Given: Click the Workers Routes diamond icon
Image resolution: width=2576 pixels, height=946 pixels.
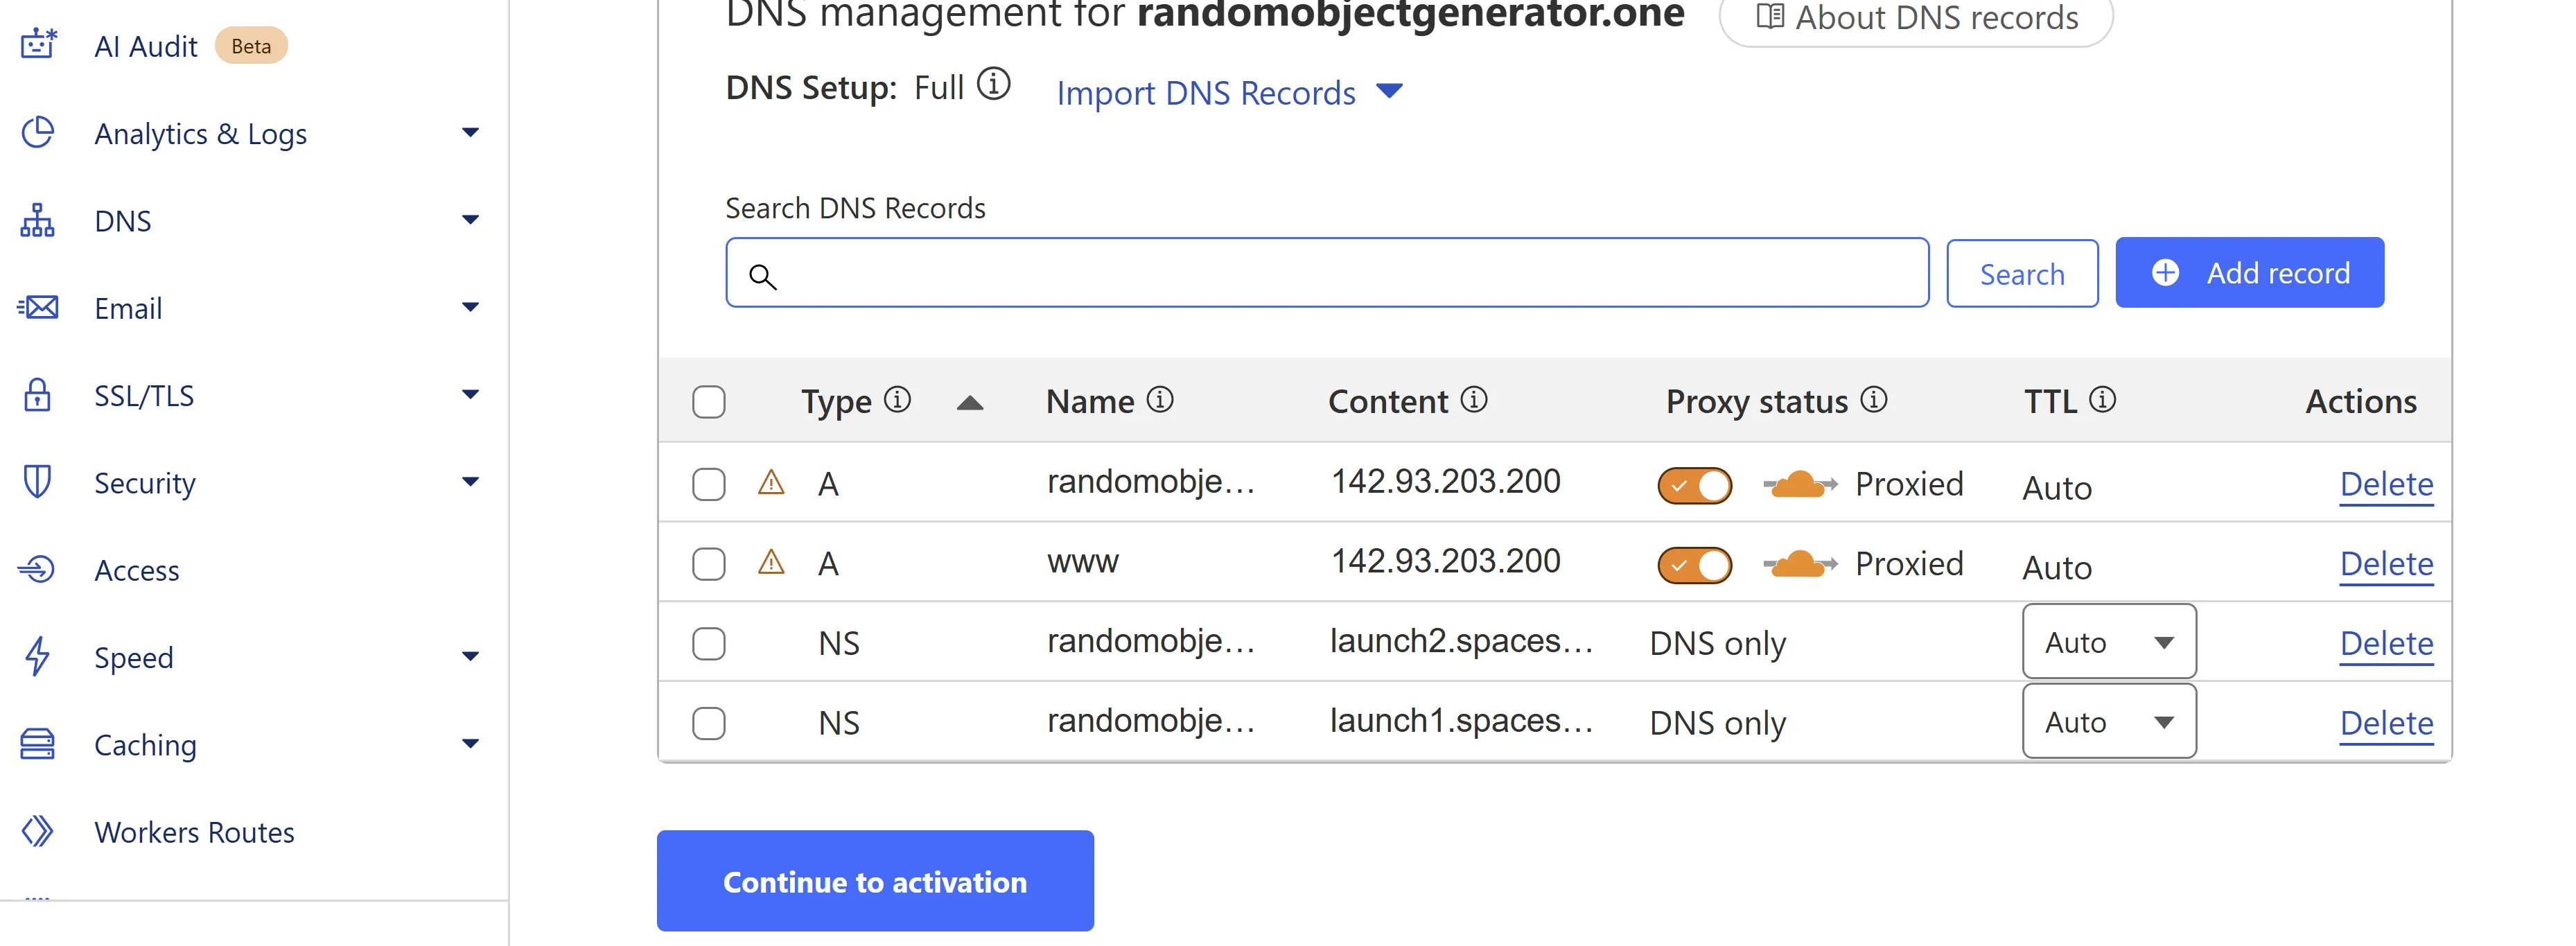Looking at the screenshot, I should click(38, 831).
